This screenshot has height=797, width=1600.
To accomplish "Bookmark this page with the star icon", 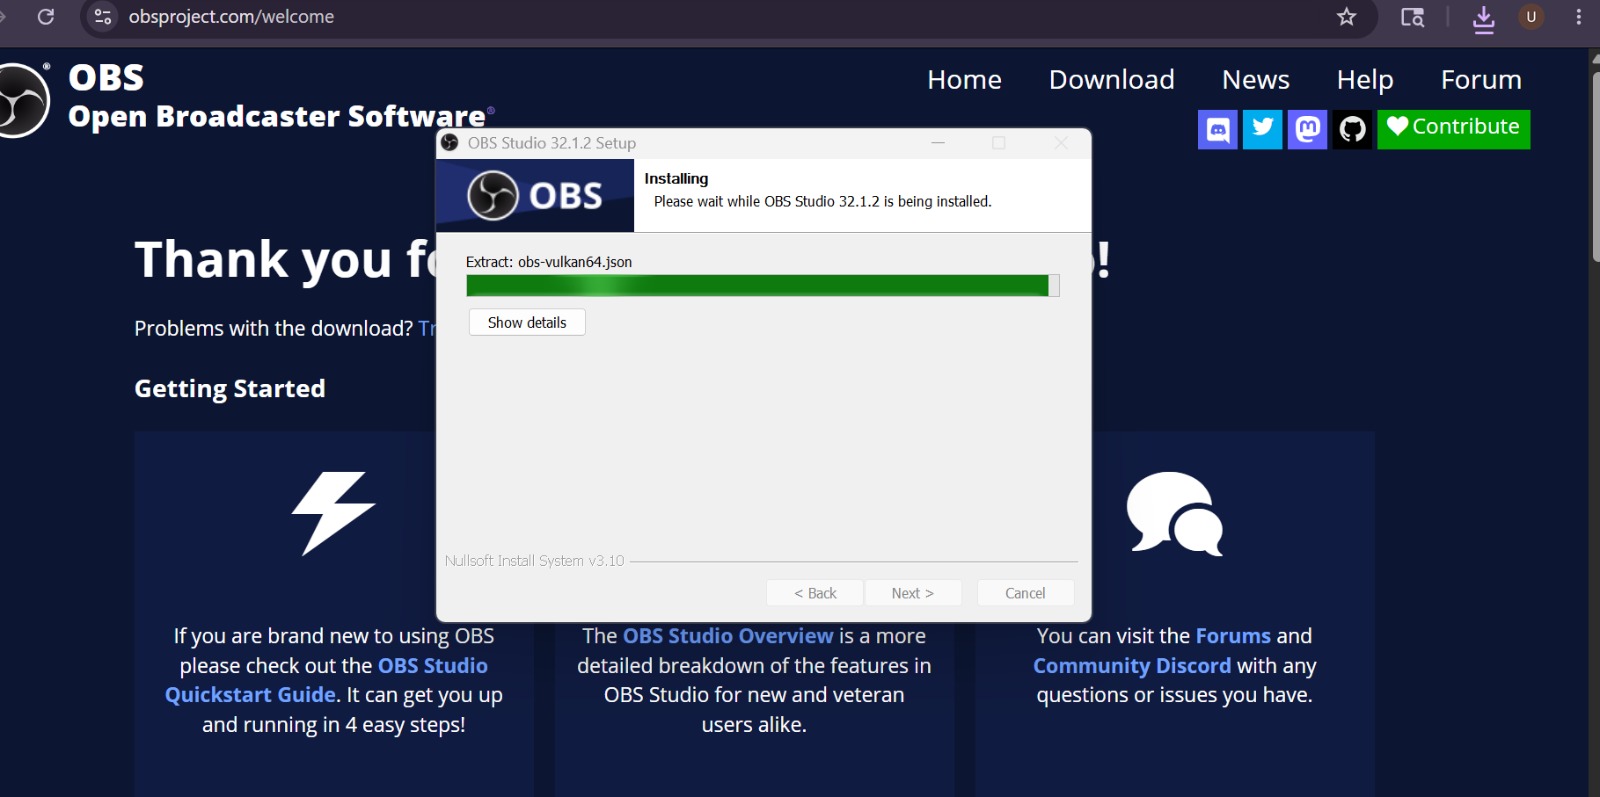I will 1347,17.
